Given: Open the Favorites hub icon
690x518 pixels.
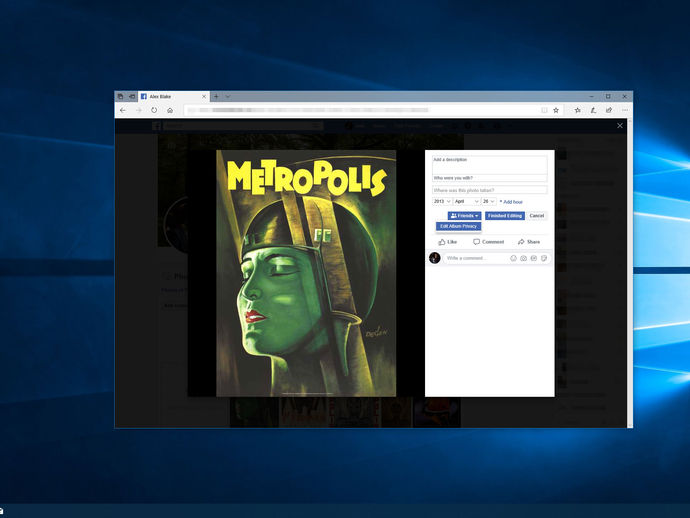Looking at the screenshot, I should pyautogui.click(x=577, y=110).
